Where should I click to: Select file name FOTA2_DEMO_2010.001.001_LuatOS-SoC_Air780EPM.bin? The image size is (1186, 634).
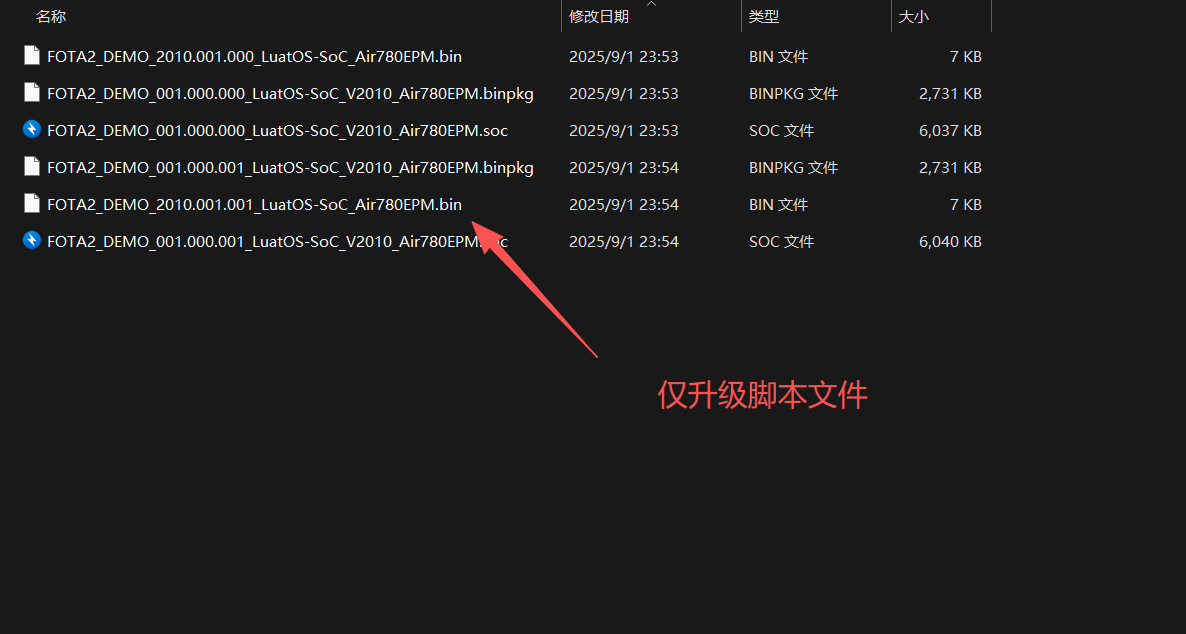pyautogui.click(x=254, y=205)
